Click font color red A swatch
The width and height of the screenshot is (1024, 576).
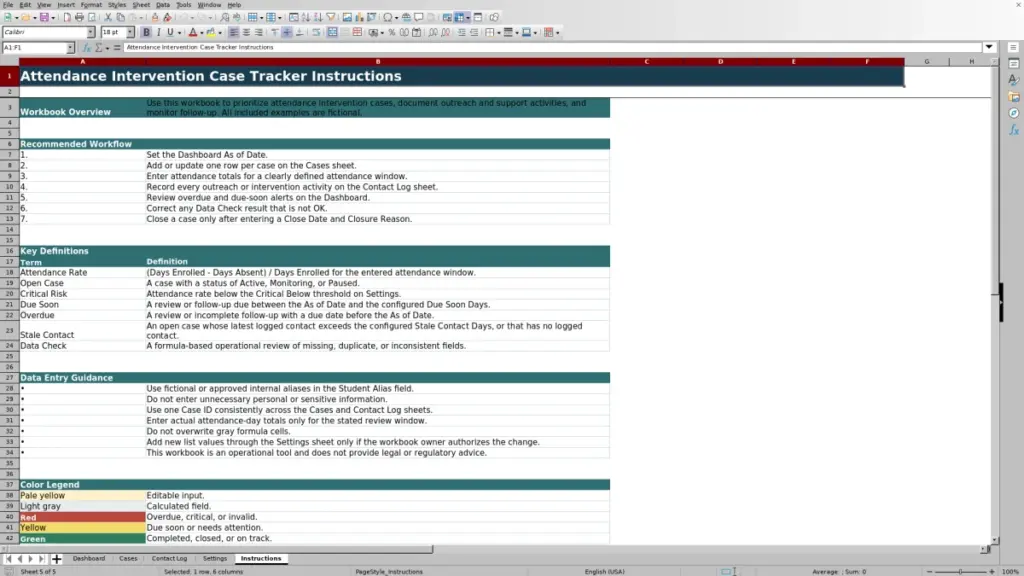(x=193, y=32)
